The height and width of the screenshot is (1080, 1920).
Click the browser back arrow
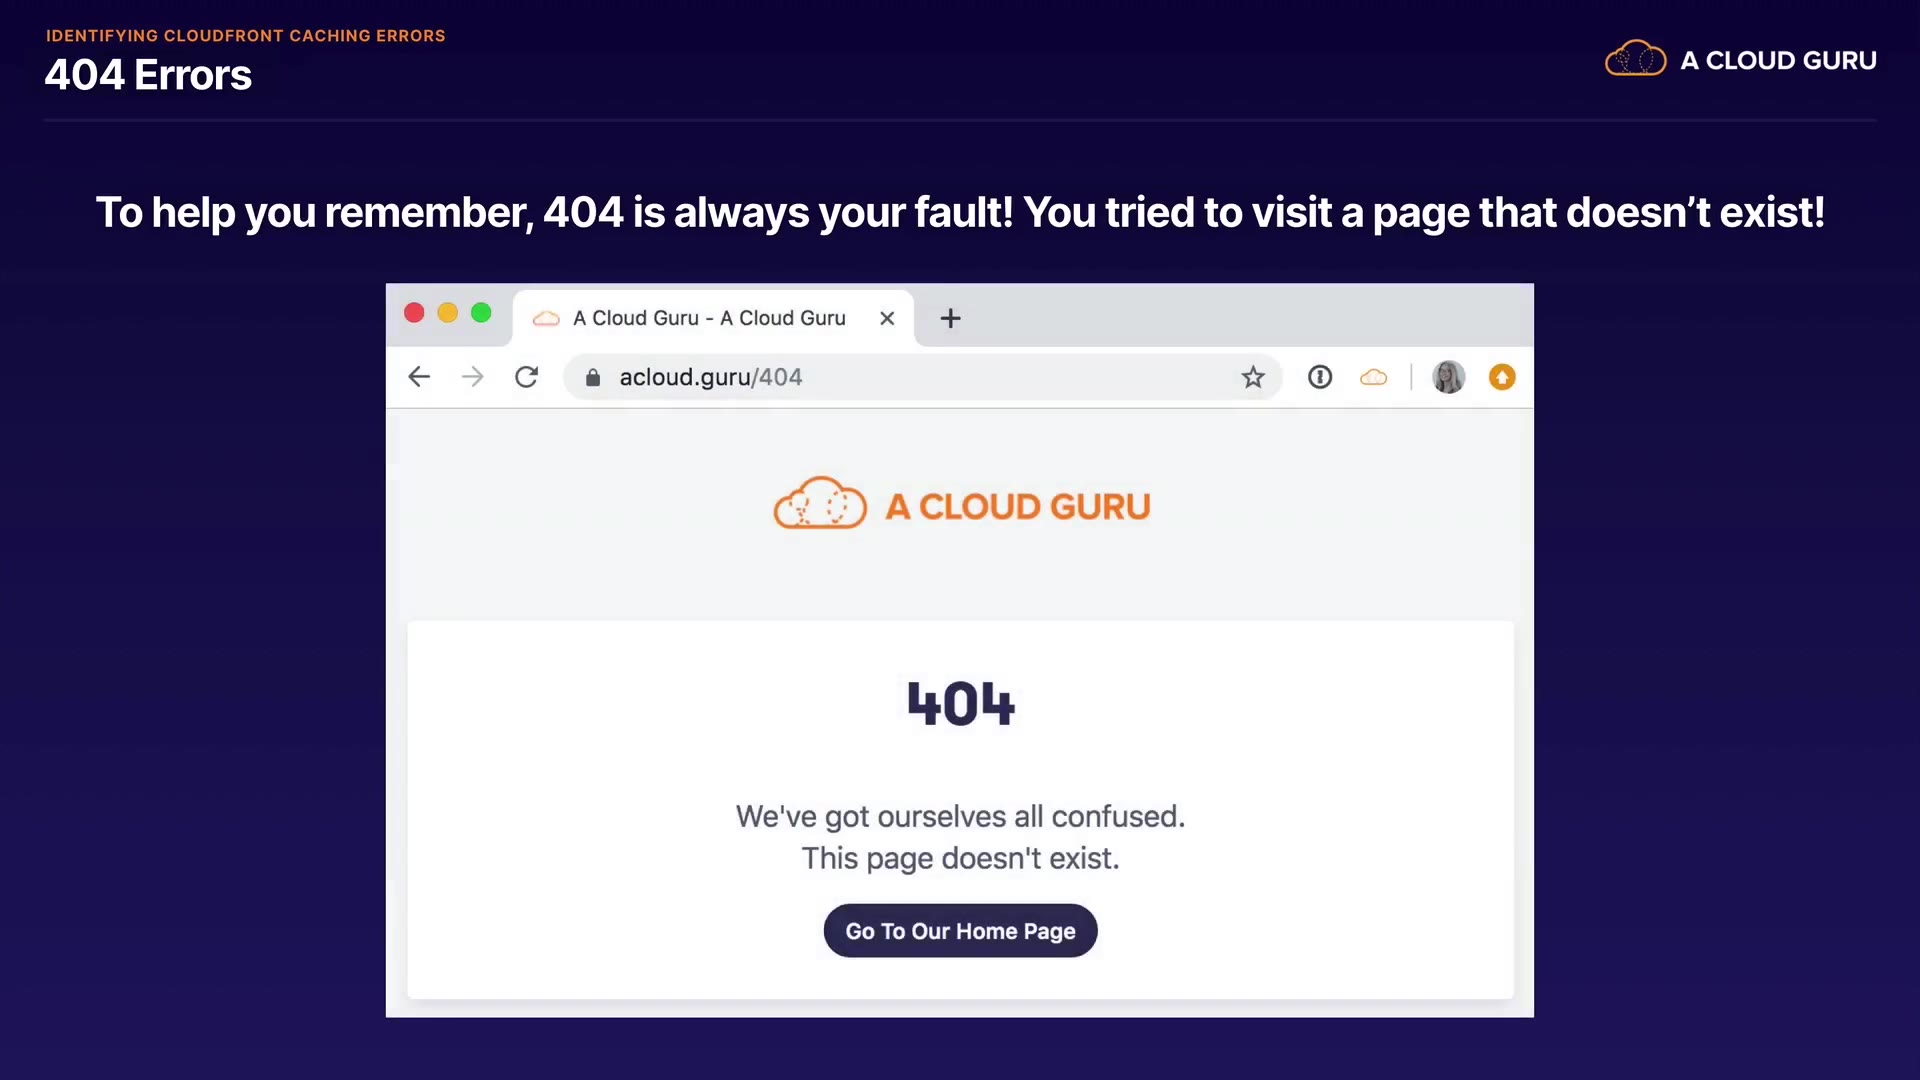[419, 377]
